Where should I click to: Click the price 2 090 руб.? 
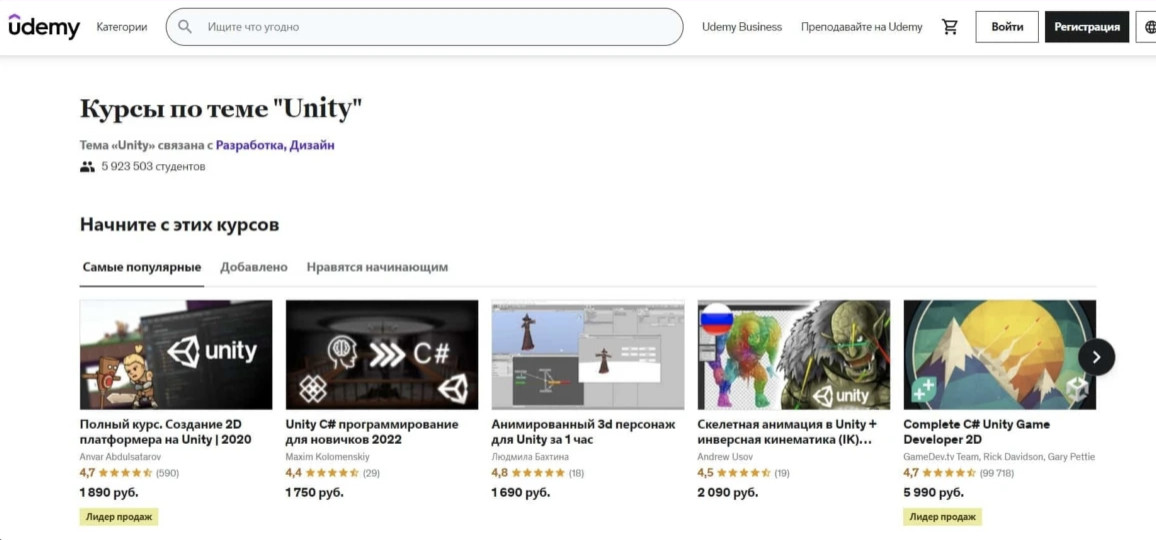click(x=728, y=492)
